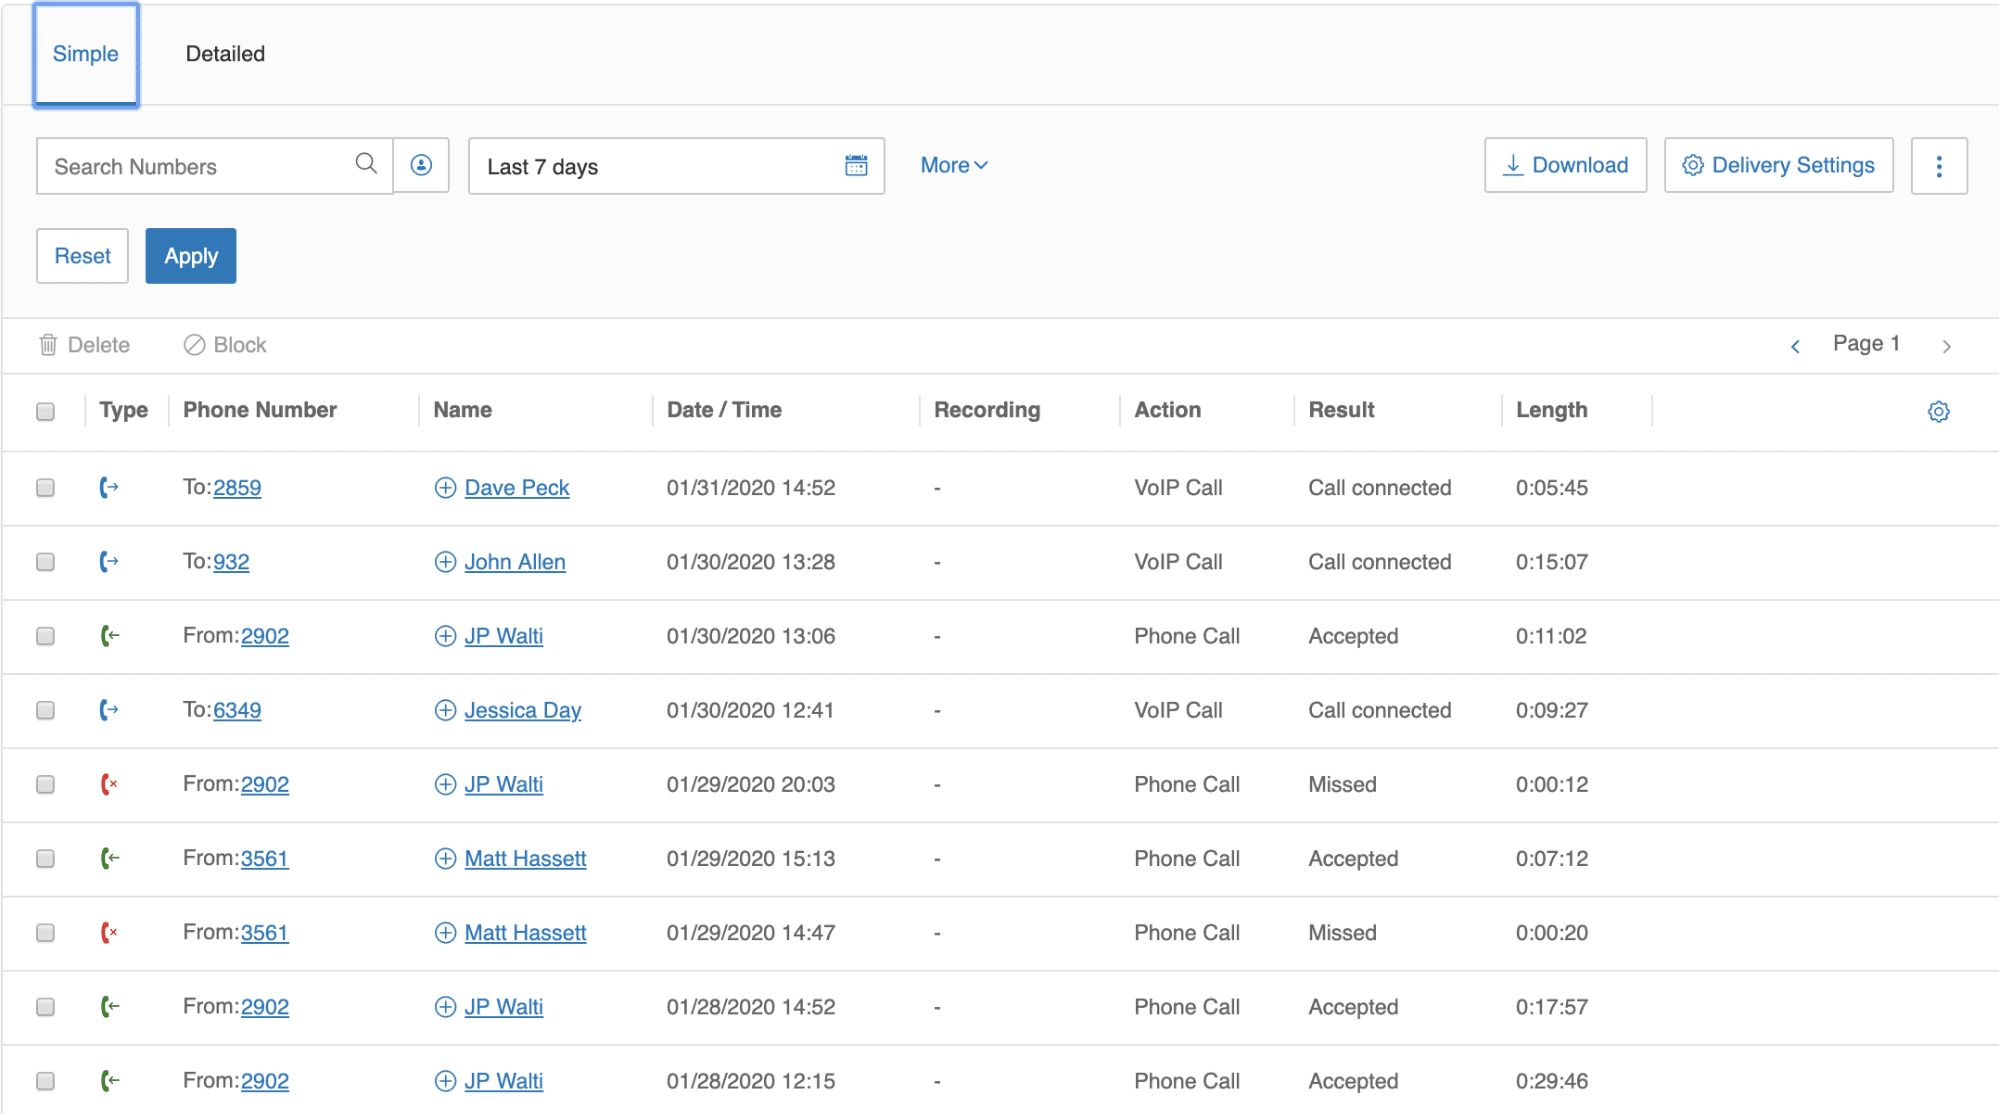Click the Block icon in the toolbar

[x=194, y=345]
